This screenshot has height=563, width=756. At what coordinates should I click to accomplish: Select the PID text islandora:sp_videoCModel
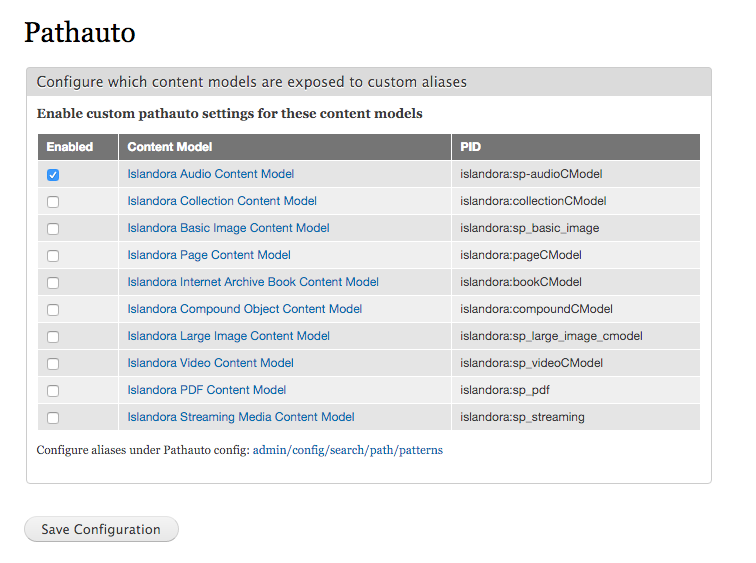click(531, 363)
